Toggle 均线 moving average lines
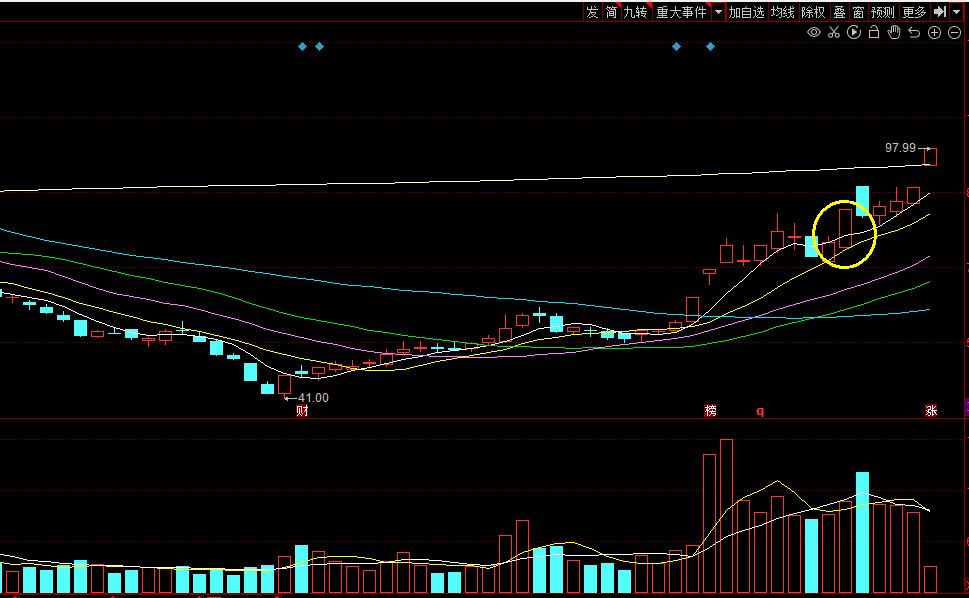The width and height of the screenshot is (969, 598). [782, 12]
